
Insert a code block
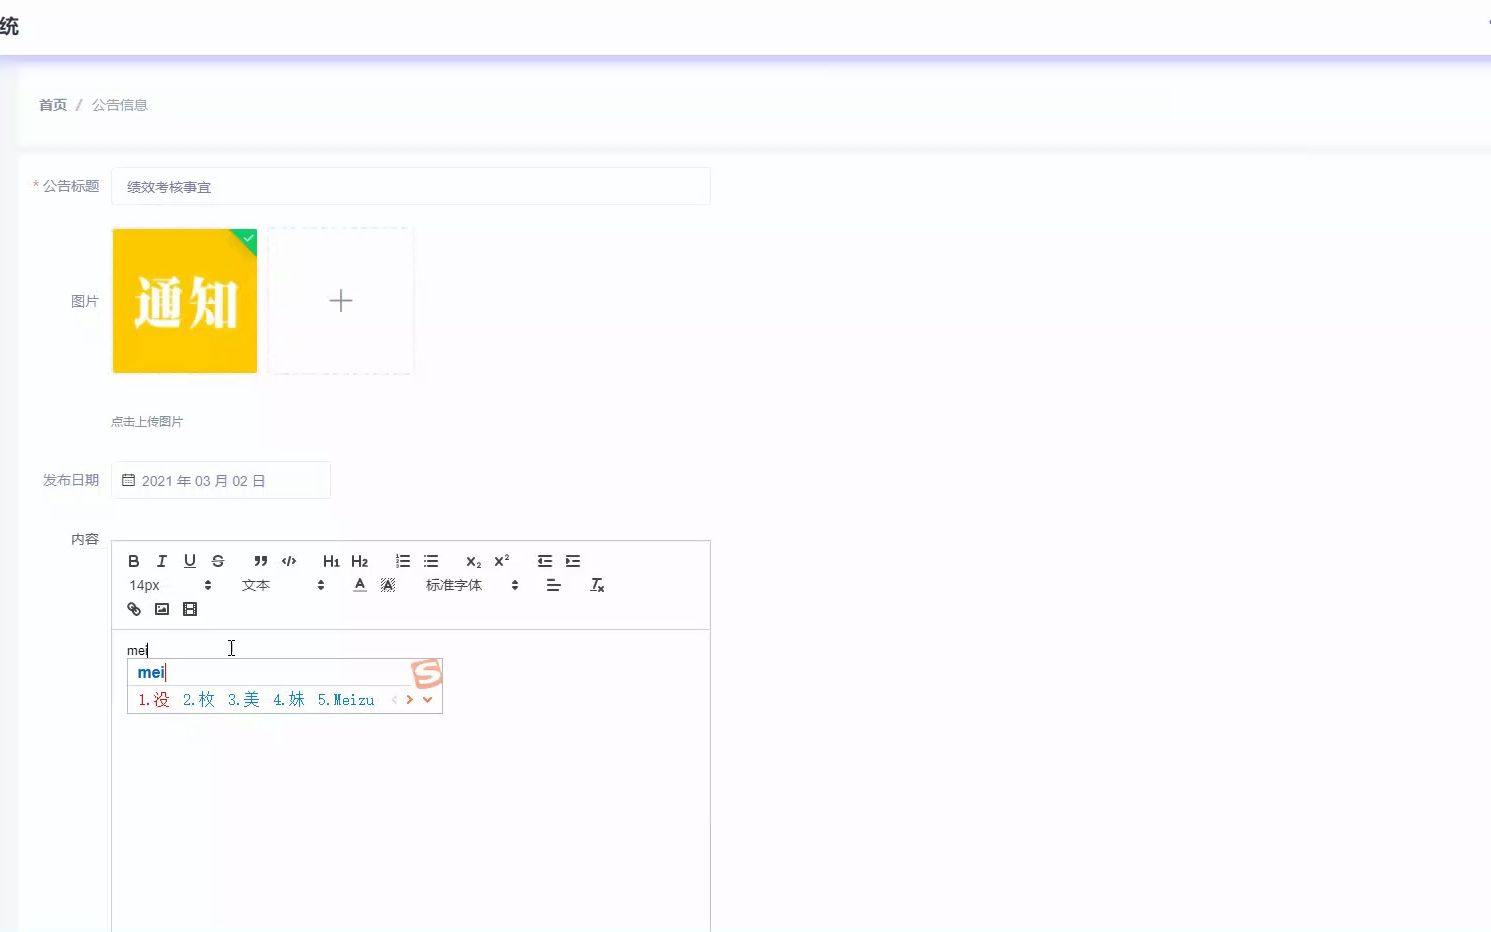coord(288,561)
